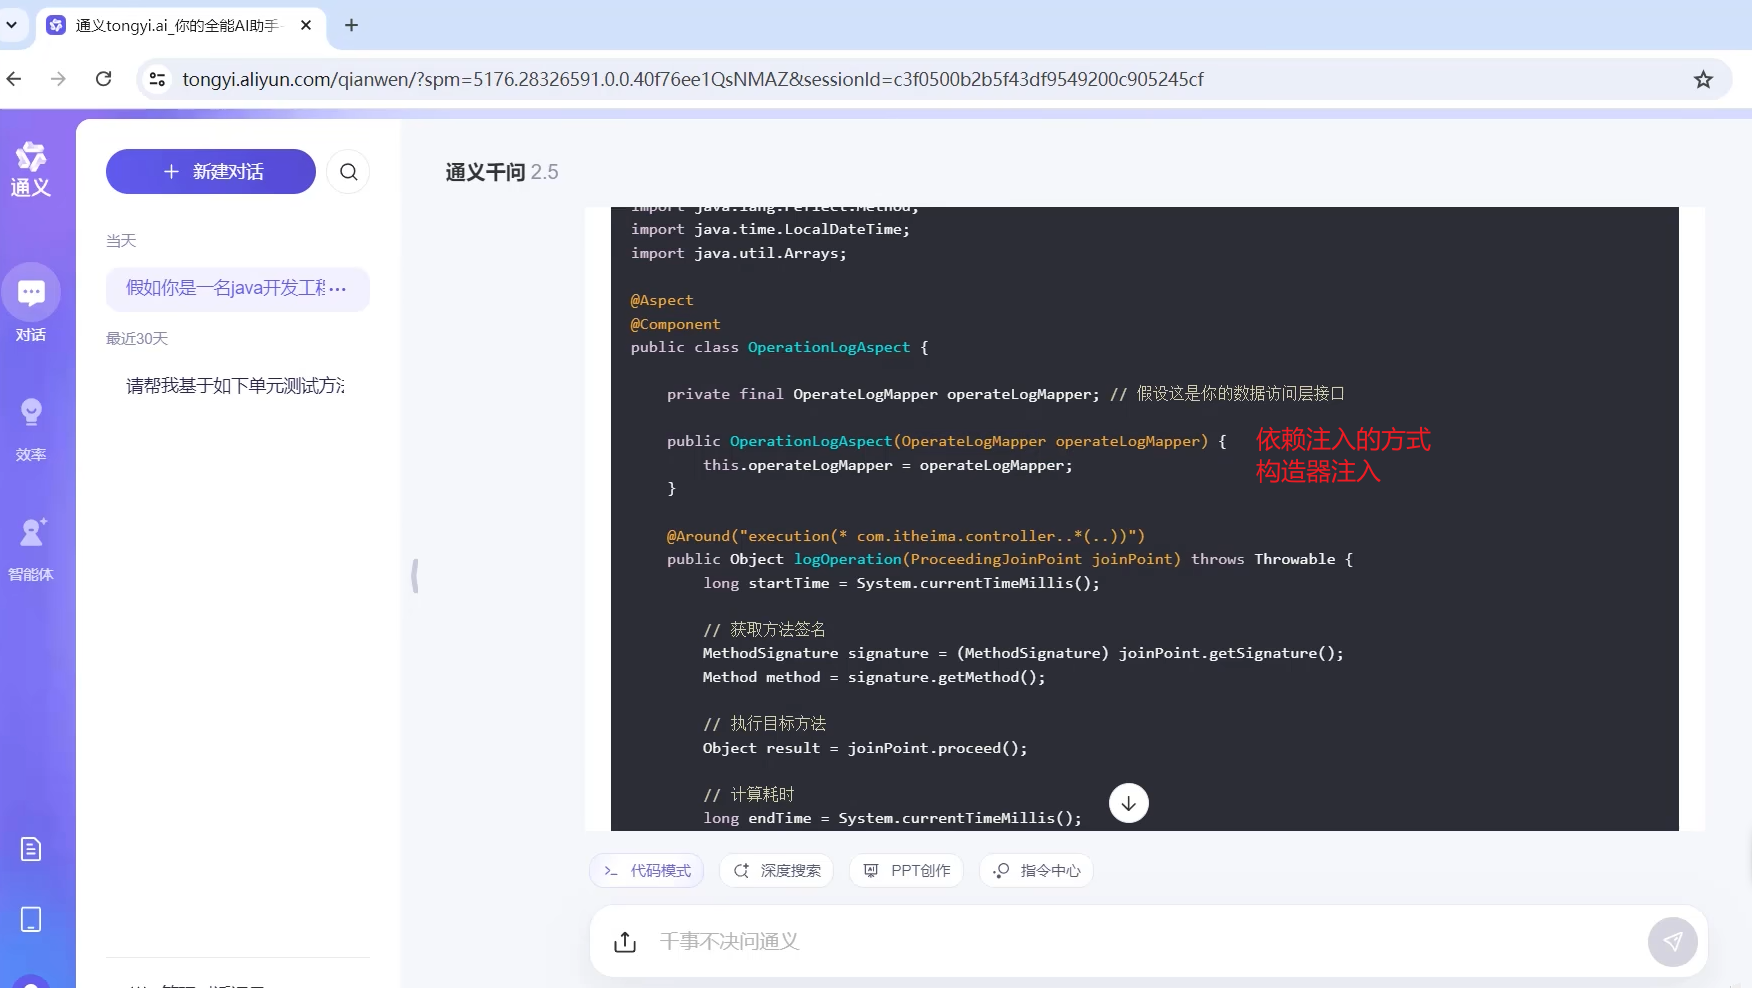The height and width of the screenshot is (988, 1752).
Task: Close the 通义tongyi.ai browser tab
Action: (306, 25)
